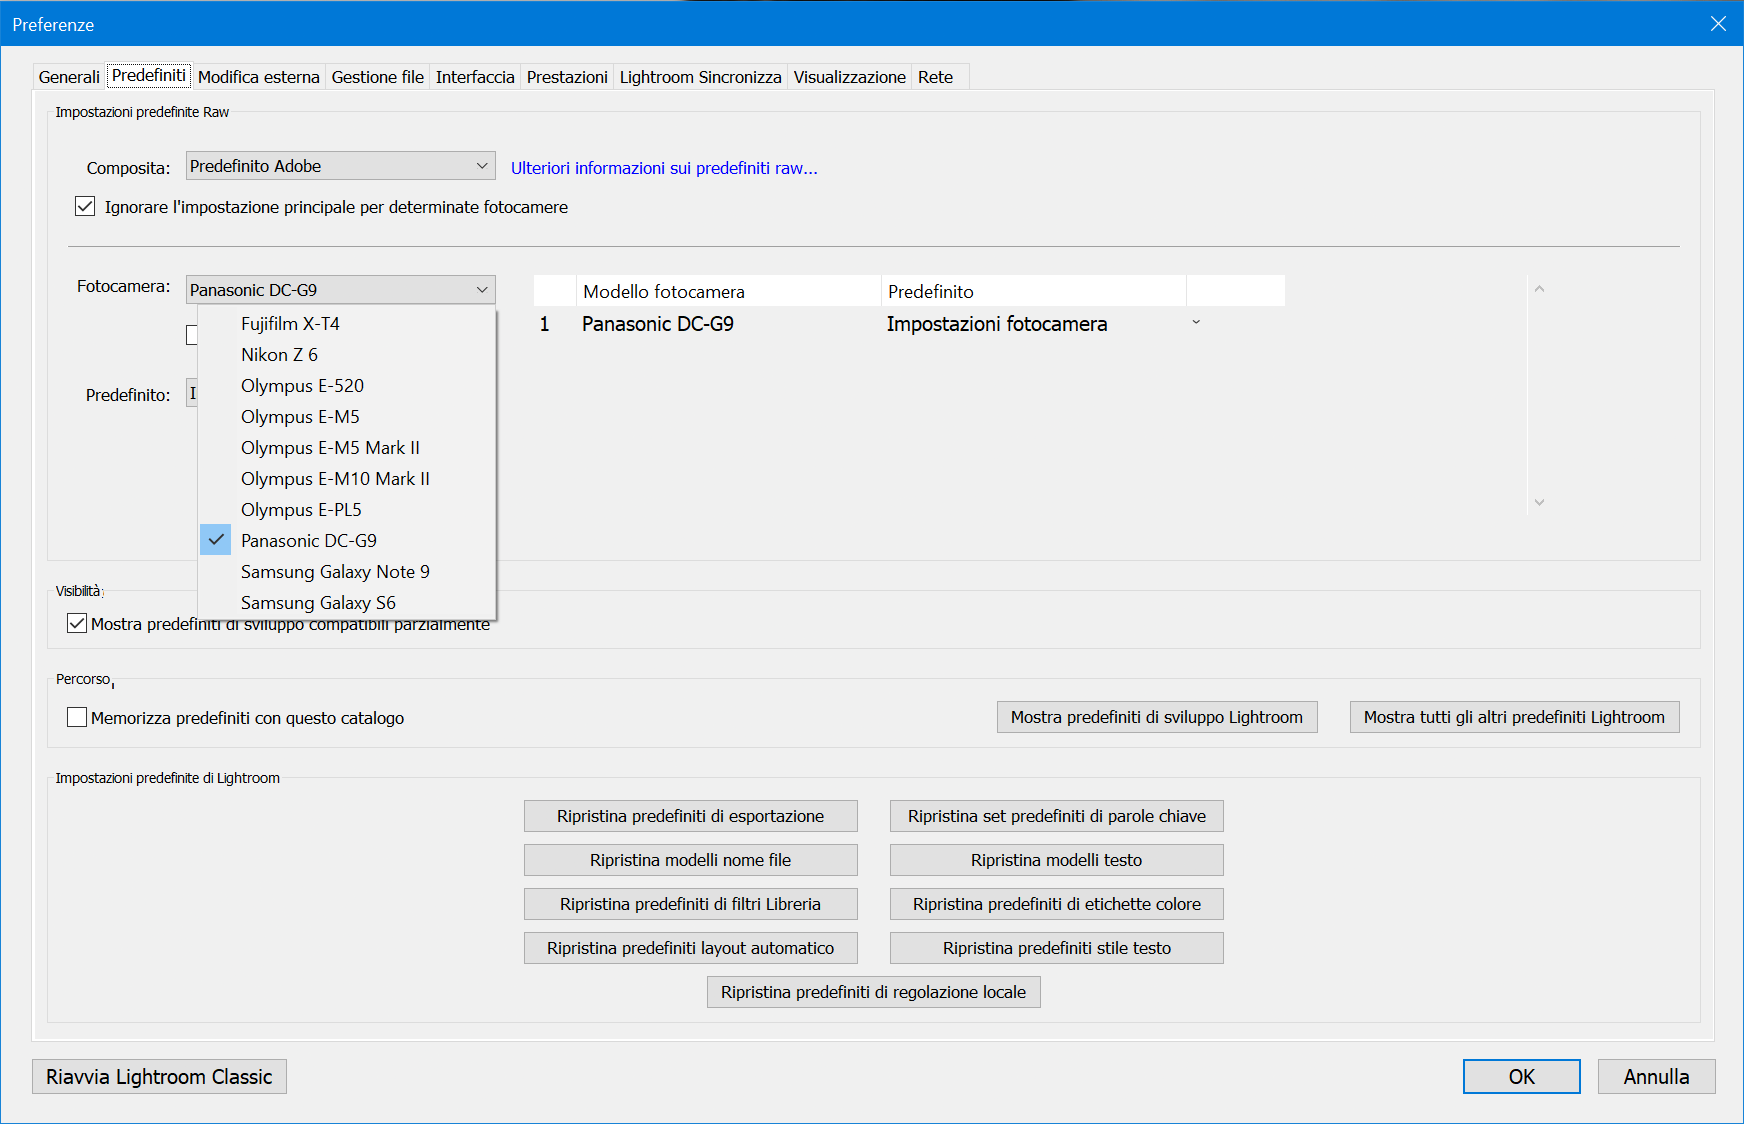Choose Fujifilm X-T4 from camera list
This screenshot has height=1124, width=1744.
[x=347, y=324]
